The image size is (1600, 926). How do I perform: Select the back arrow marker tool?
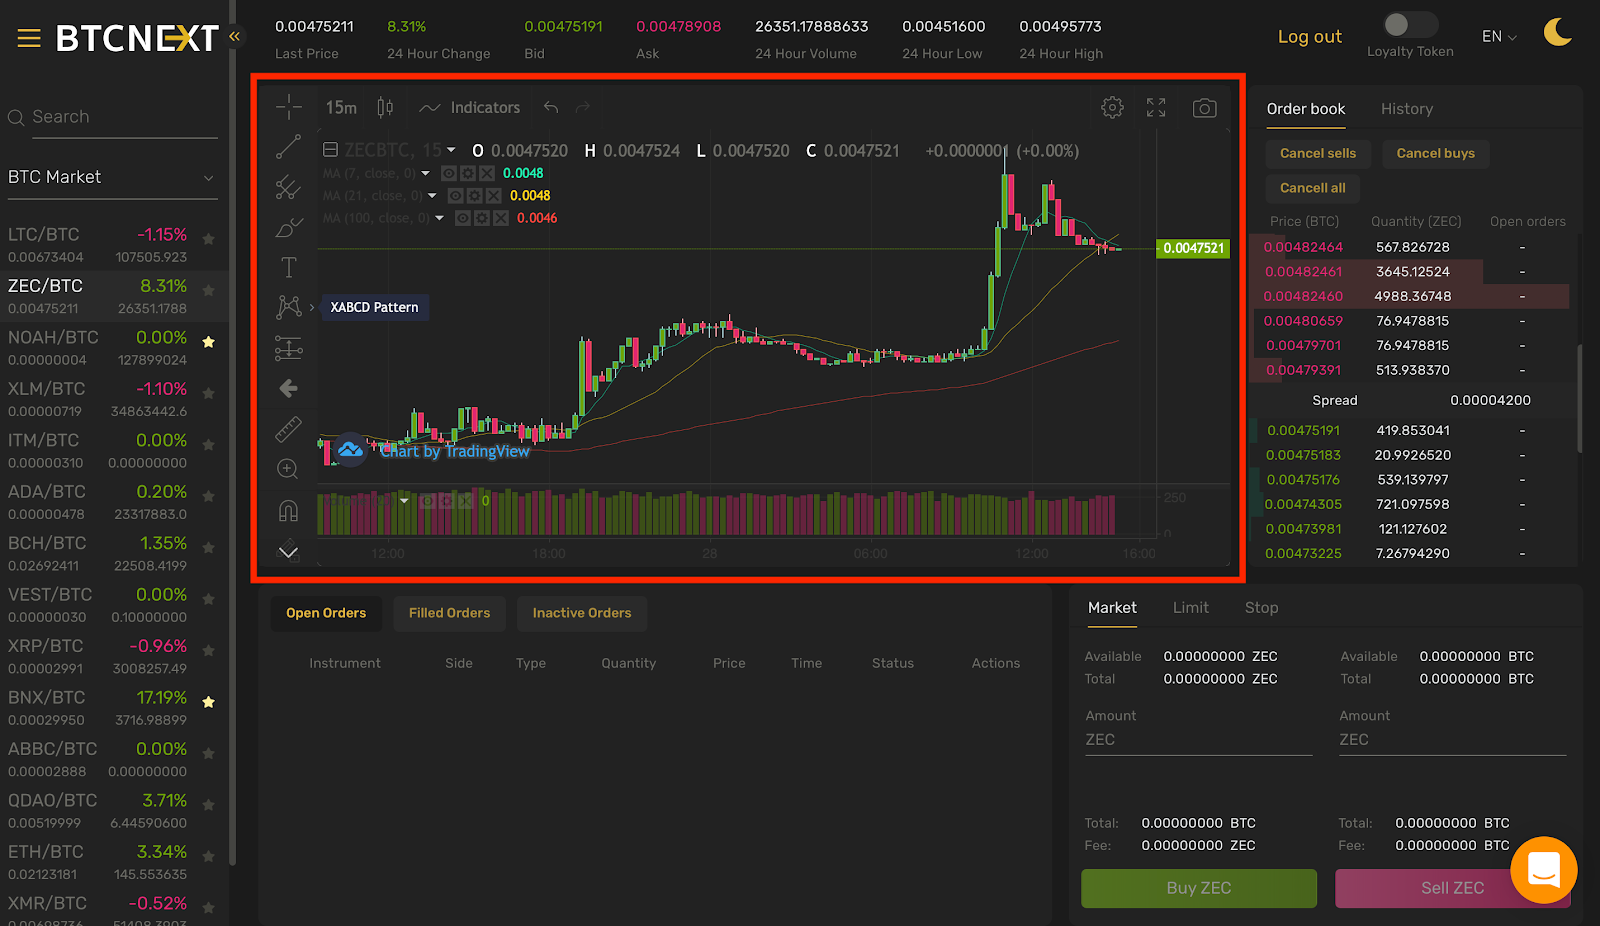tap(289, 388)
